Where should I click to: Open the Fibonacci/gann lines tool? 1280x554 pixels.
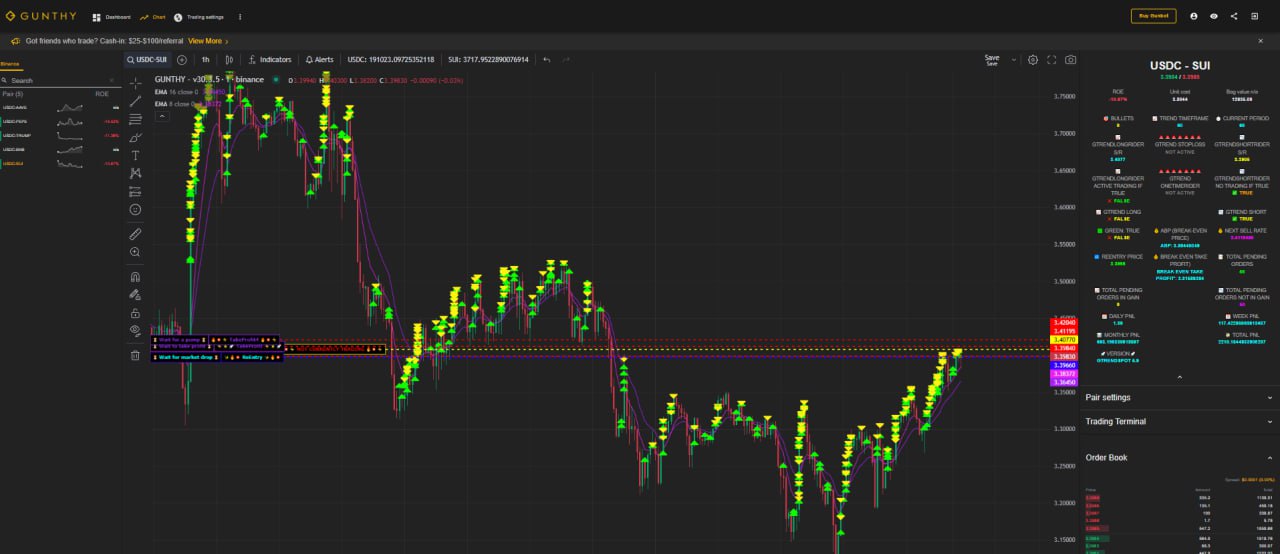135,119
